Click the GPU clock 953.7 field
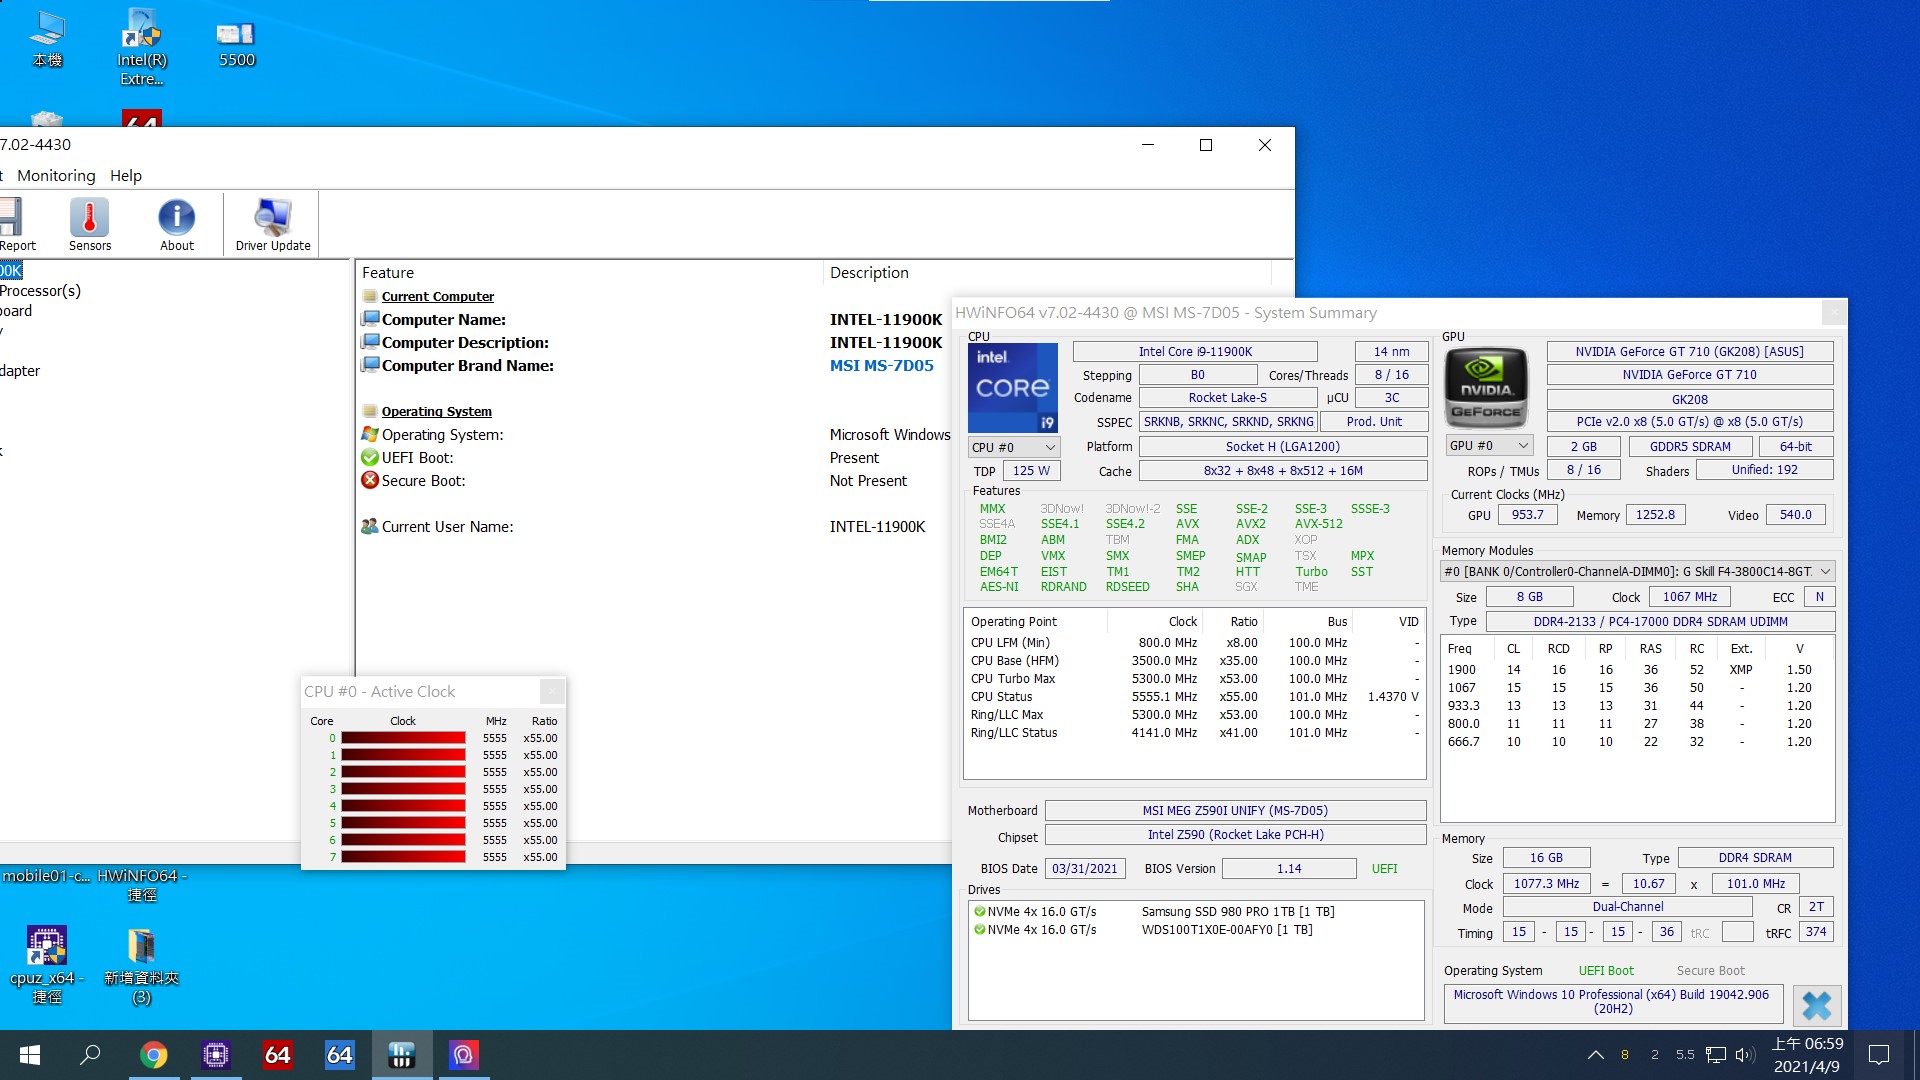This screenshot has width=1920, height=1080. (x=1526, y=514)
